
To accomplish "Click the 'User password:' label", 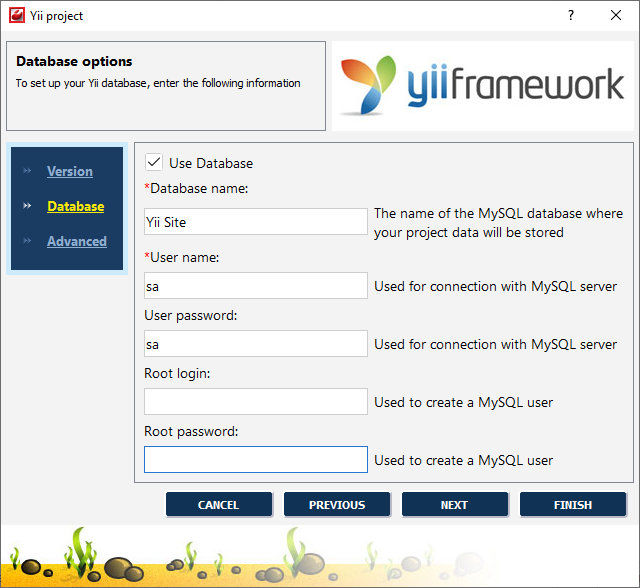I will tap(191, 315).
